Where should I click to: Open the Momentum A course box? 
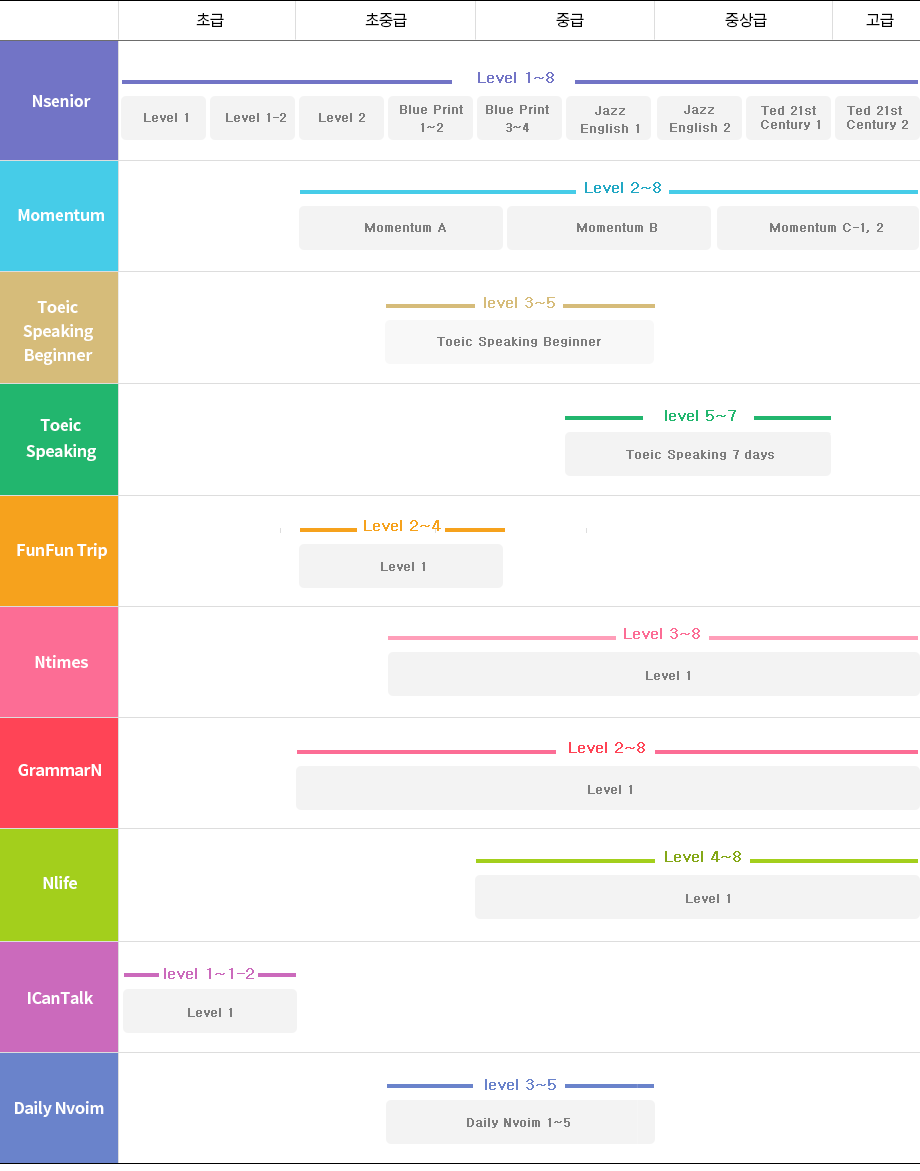(x=401, y=228)
